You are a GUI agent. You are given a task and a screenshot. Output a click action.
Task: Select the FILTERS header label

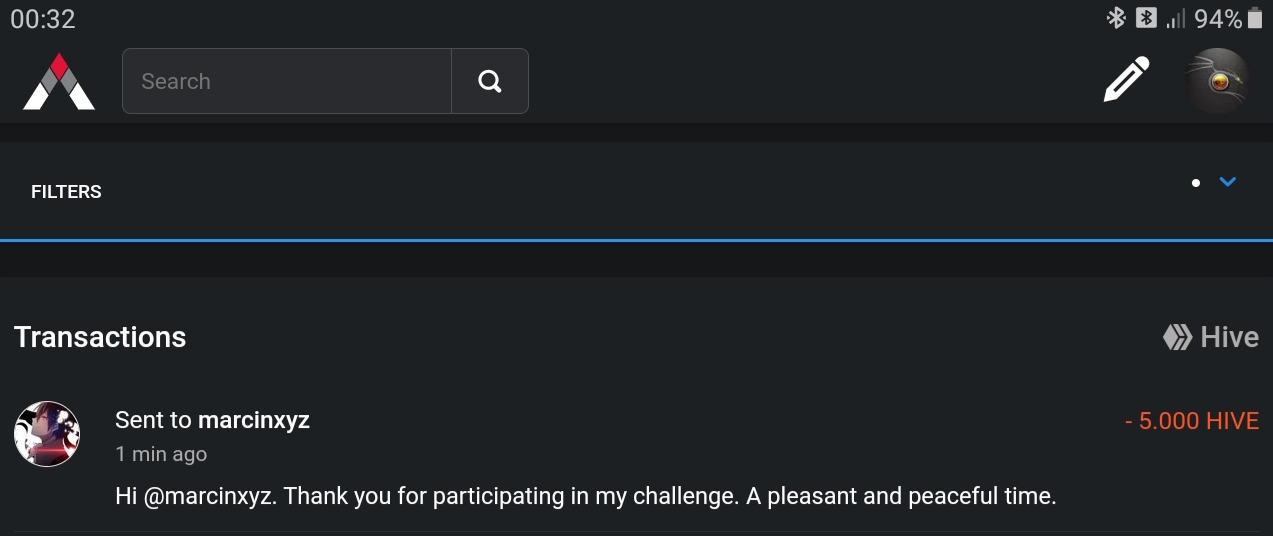click(x=66, y=192)
